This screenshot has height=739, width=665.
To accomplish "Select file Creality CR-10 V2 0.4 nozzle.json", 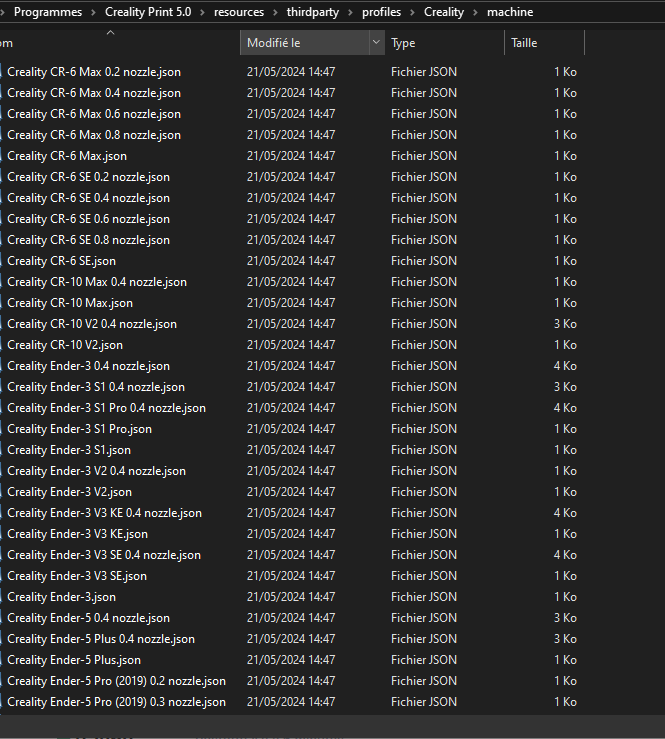I will click(x=92, y=324).
